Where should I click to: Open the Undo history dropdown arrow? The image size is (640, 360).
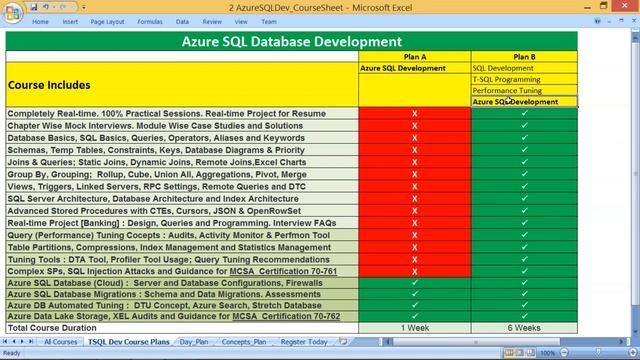[54, 7]
